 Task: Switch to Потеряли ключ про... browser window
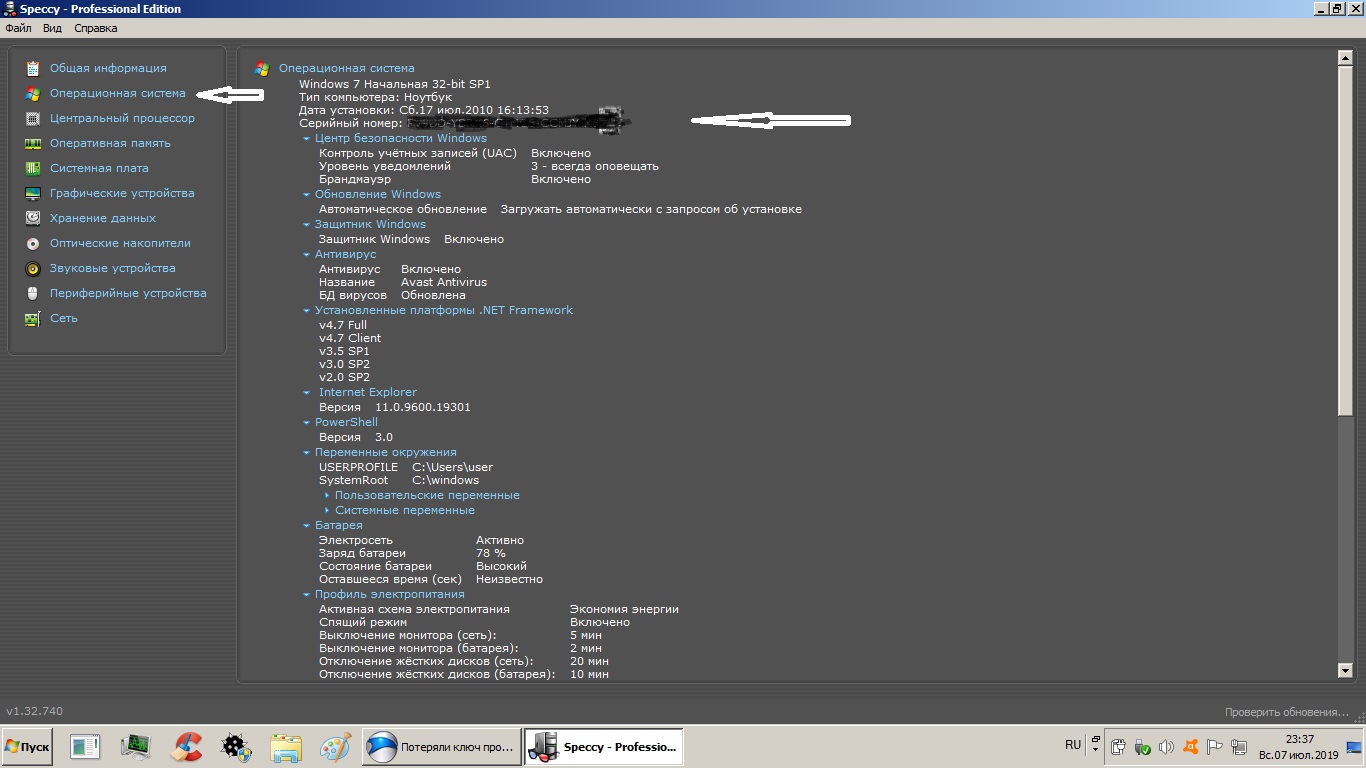tap(441, 747)
